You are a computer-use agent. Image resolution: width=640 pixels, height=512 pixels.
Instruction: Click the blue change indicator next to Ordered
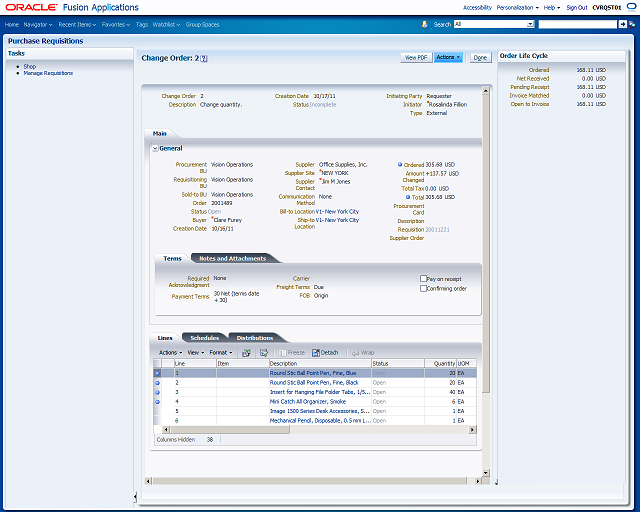(400, 165)
